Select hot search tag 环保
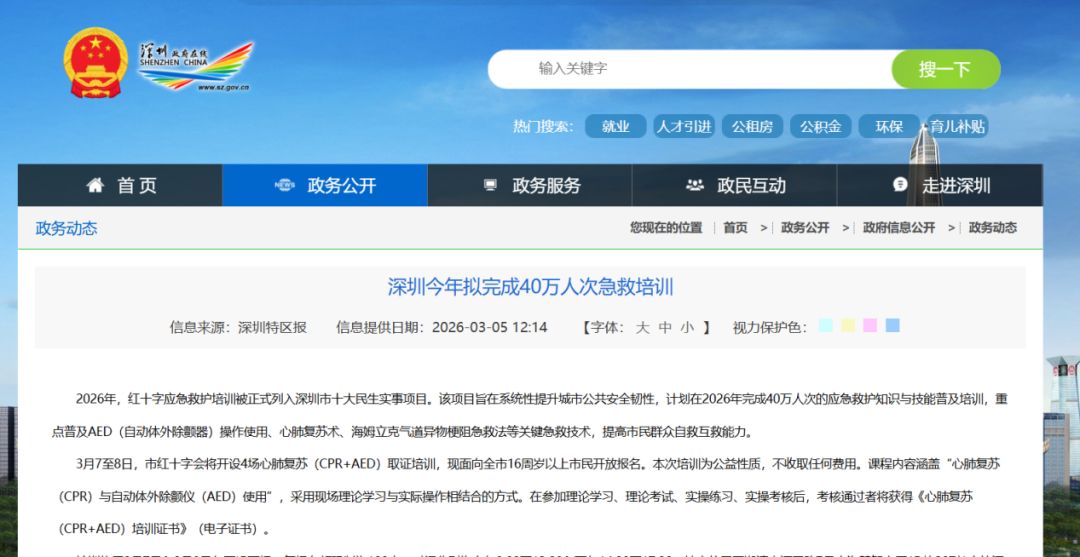The image size is (1080, 557). pos(889,127)
